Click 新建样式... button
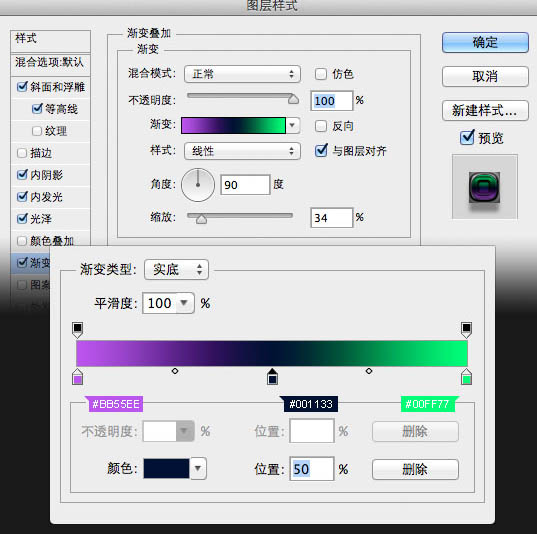The image size is (537, 534). pos(485,110)
